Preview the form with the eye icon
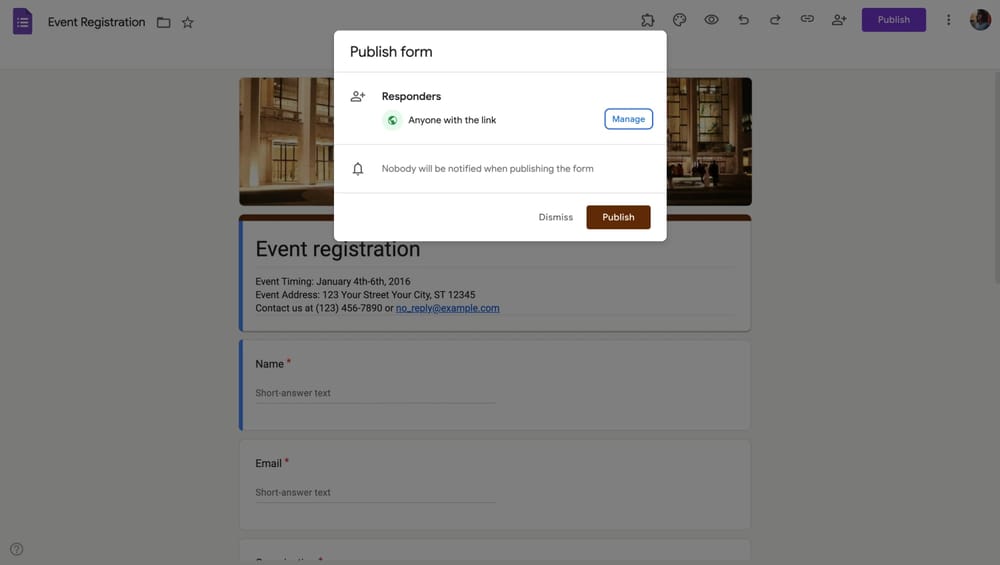The image size is (1000, 565). pyautogui.click(x=711, y=20)
